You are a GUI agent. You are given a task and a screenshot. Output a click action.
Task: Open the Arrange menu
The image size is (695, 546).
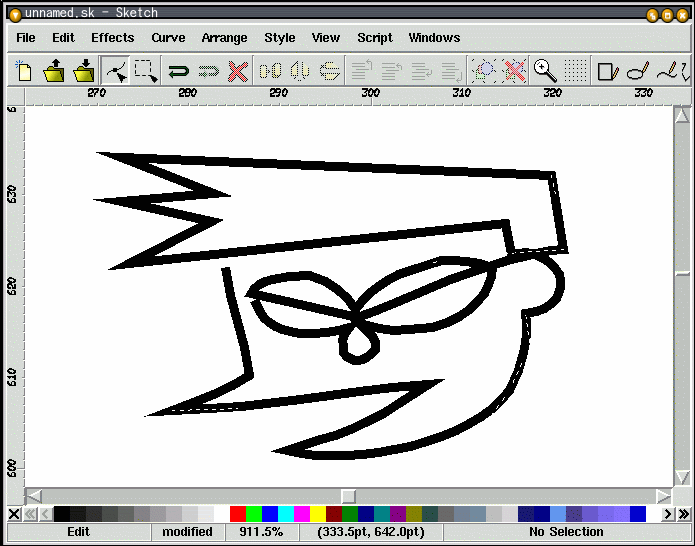pos(224,38)
